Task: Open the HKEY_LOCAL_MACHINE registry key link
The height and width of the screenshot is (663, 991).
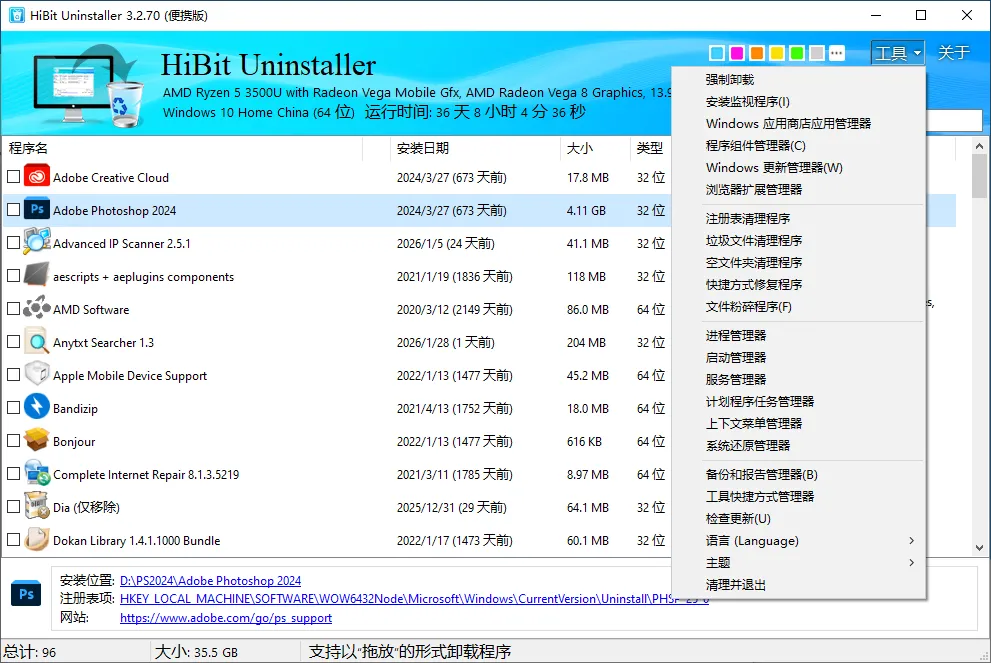Action: pyautogui.click(x=414, y=599)
